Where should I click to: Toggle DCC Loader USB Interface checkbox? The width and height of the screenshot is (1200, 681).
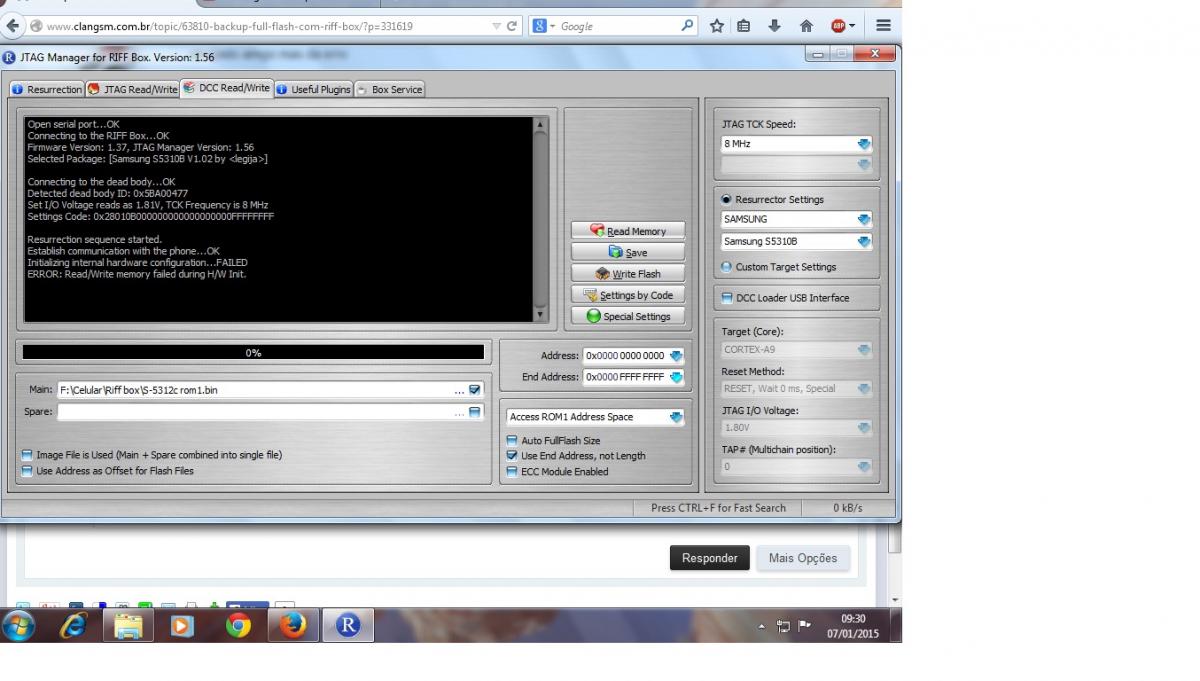click(727, 298)
